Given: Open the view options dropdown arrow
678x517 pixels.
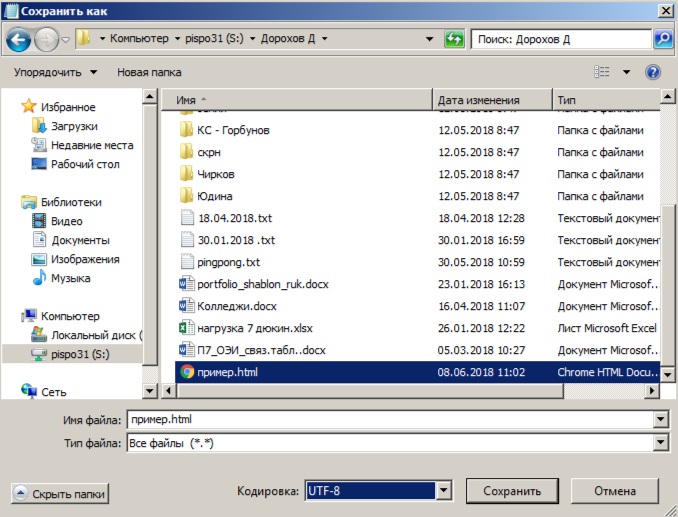Looking at the screenshot, I should pyautogui.click(x=626, y=72).
